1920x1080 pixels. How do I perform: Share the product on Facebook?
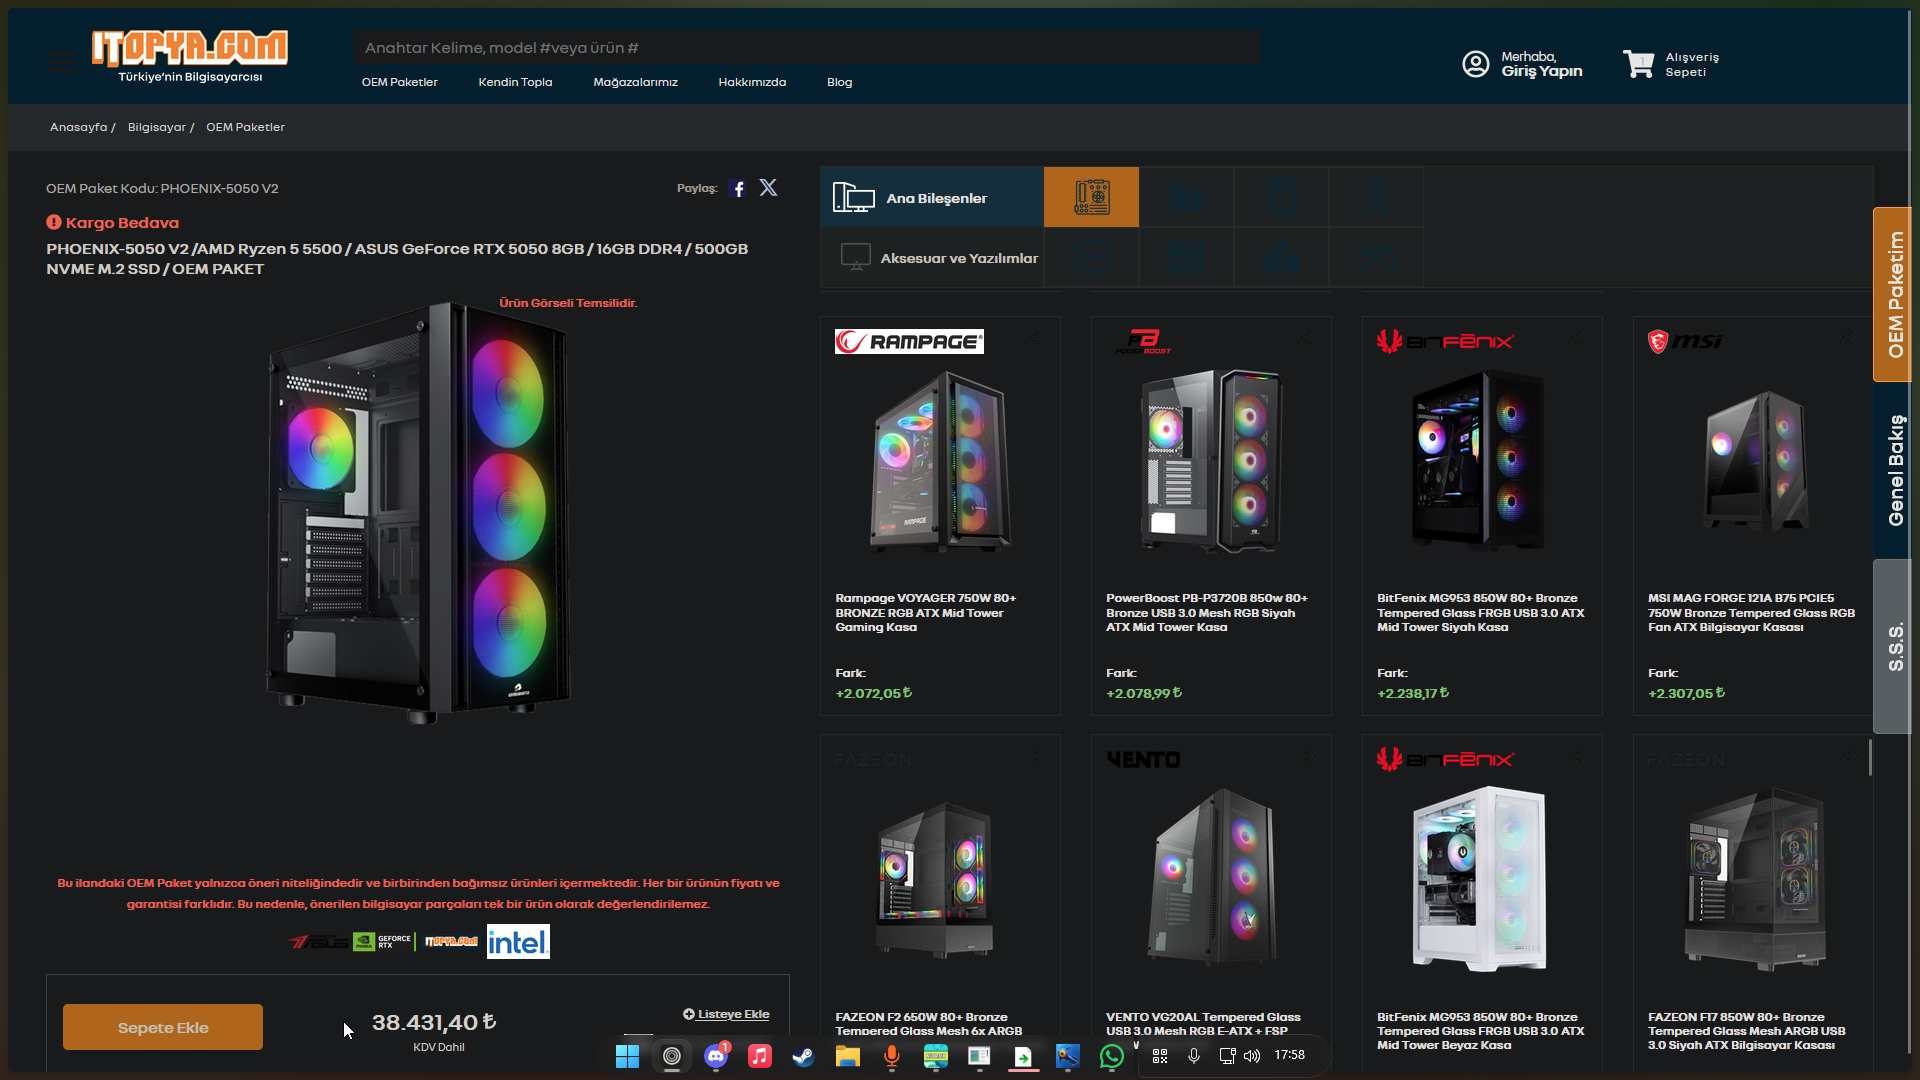click(x=738, y=189)
